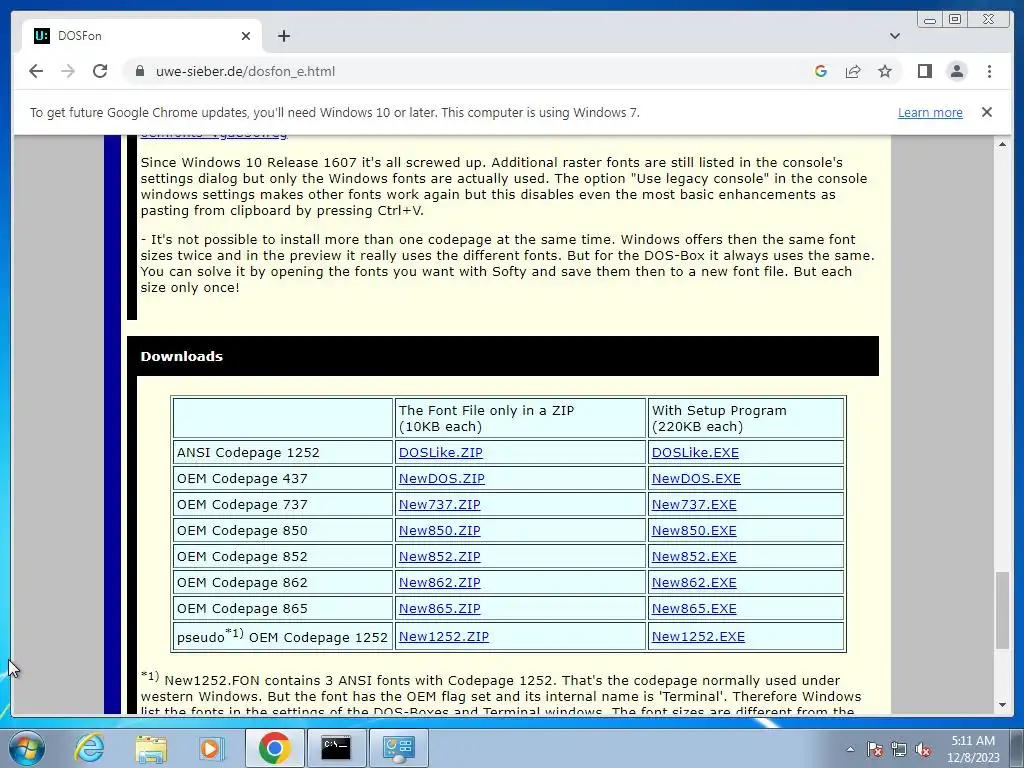This screenshot has height=768, width=1024.
Task: Click the OEM Codepage 862 cell
Action: coord(283,583)
